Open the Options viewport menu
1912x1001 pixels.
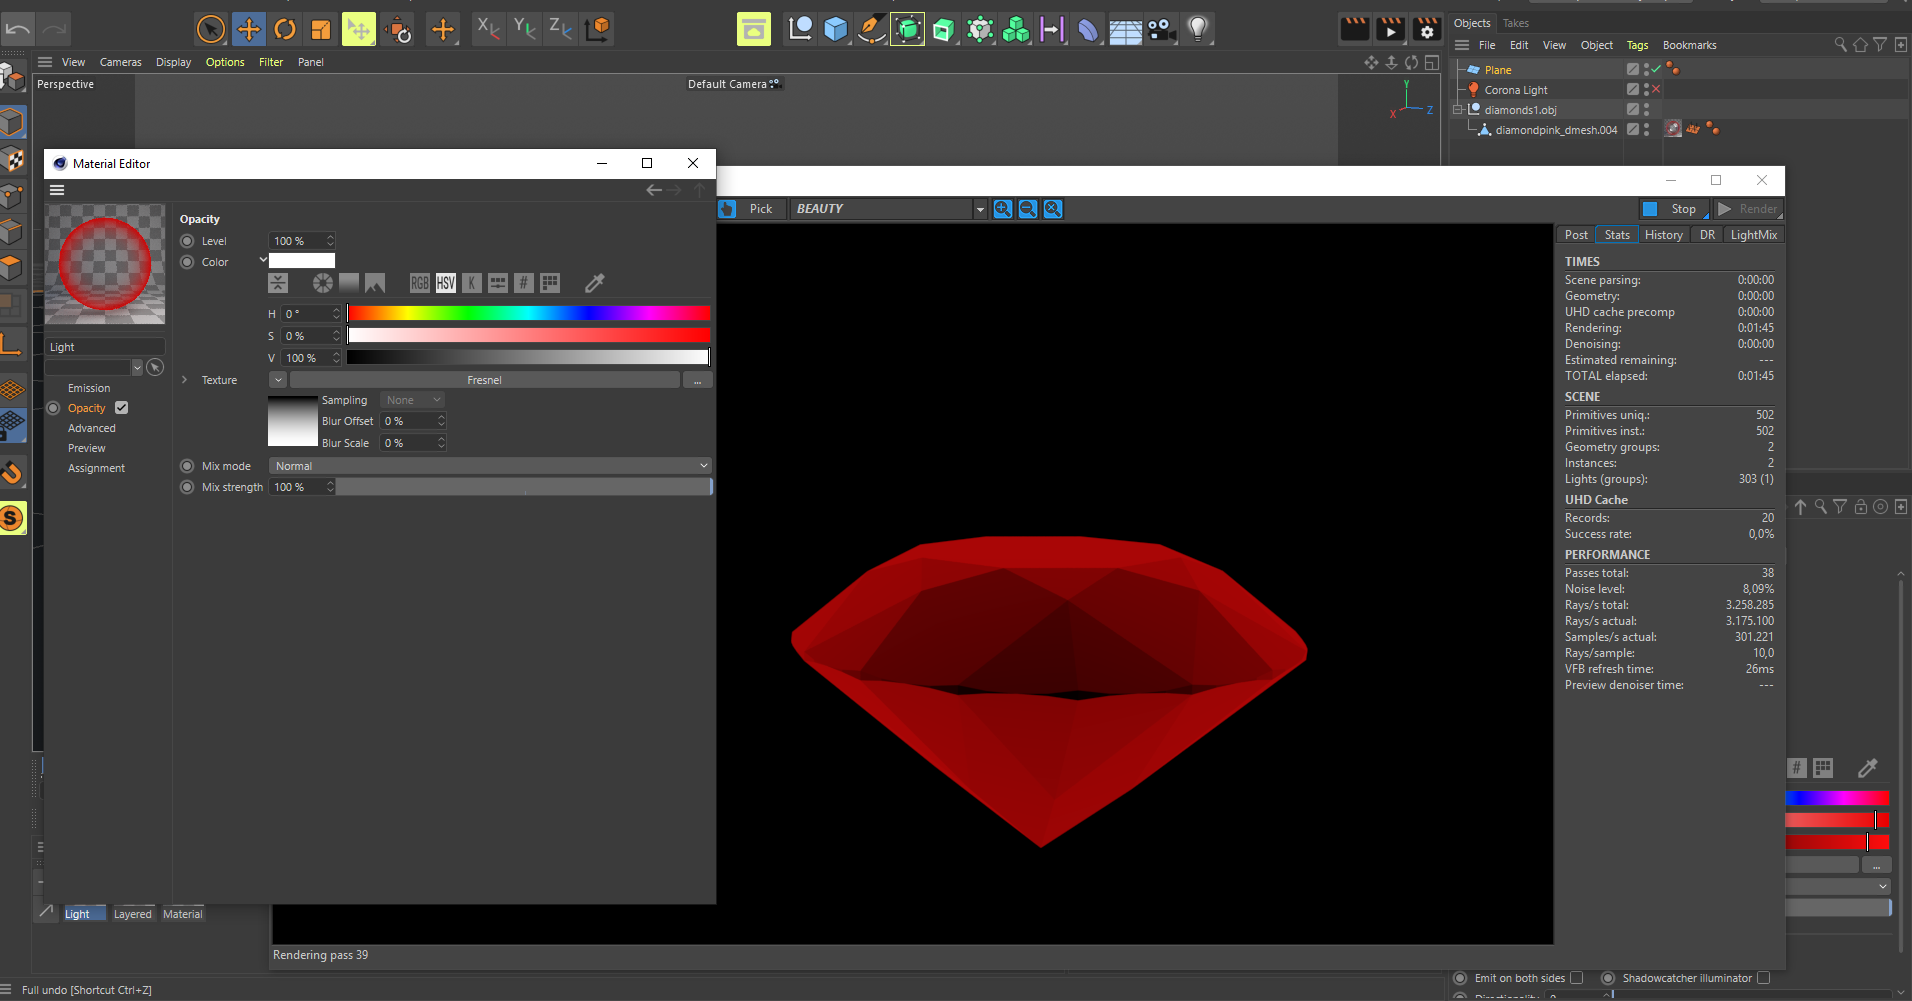click(225, 62)
